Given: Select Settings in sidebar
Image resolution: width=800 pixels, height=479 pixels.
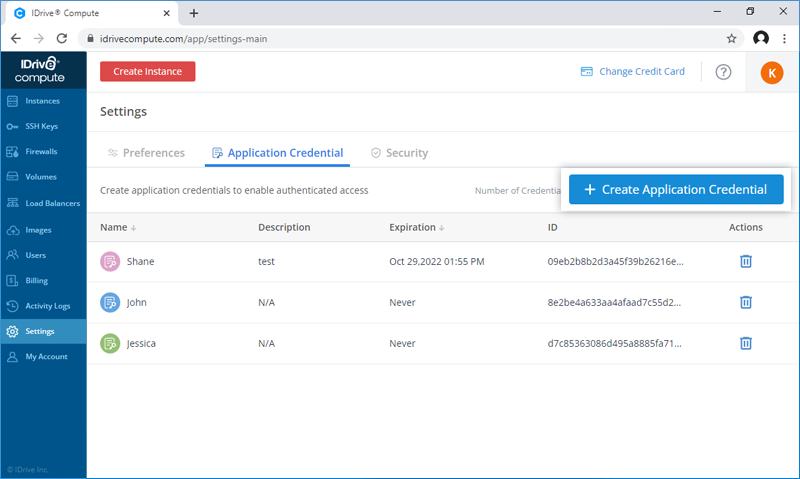Looking at the screenshot, I should pos(43,331).
